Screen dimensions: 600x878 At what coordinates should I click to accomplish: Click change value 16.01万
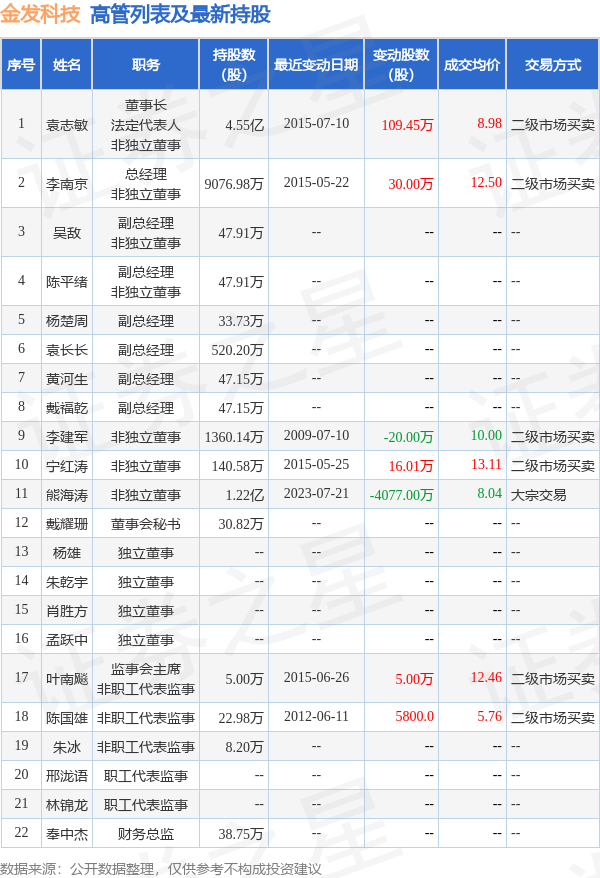tap(411, 466)
